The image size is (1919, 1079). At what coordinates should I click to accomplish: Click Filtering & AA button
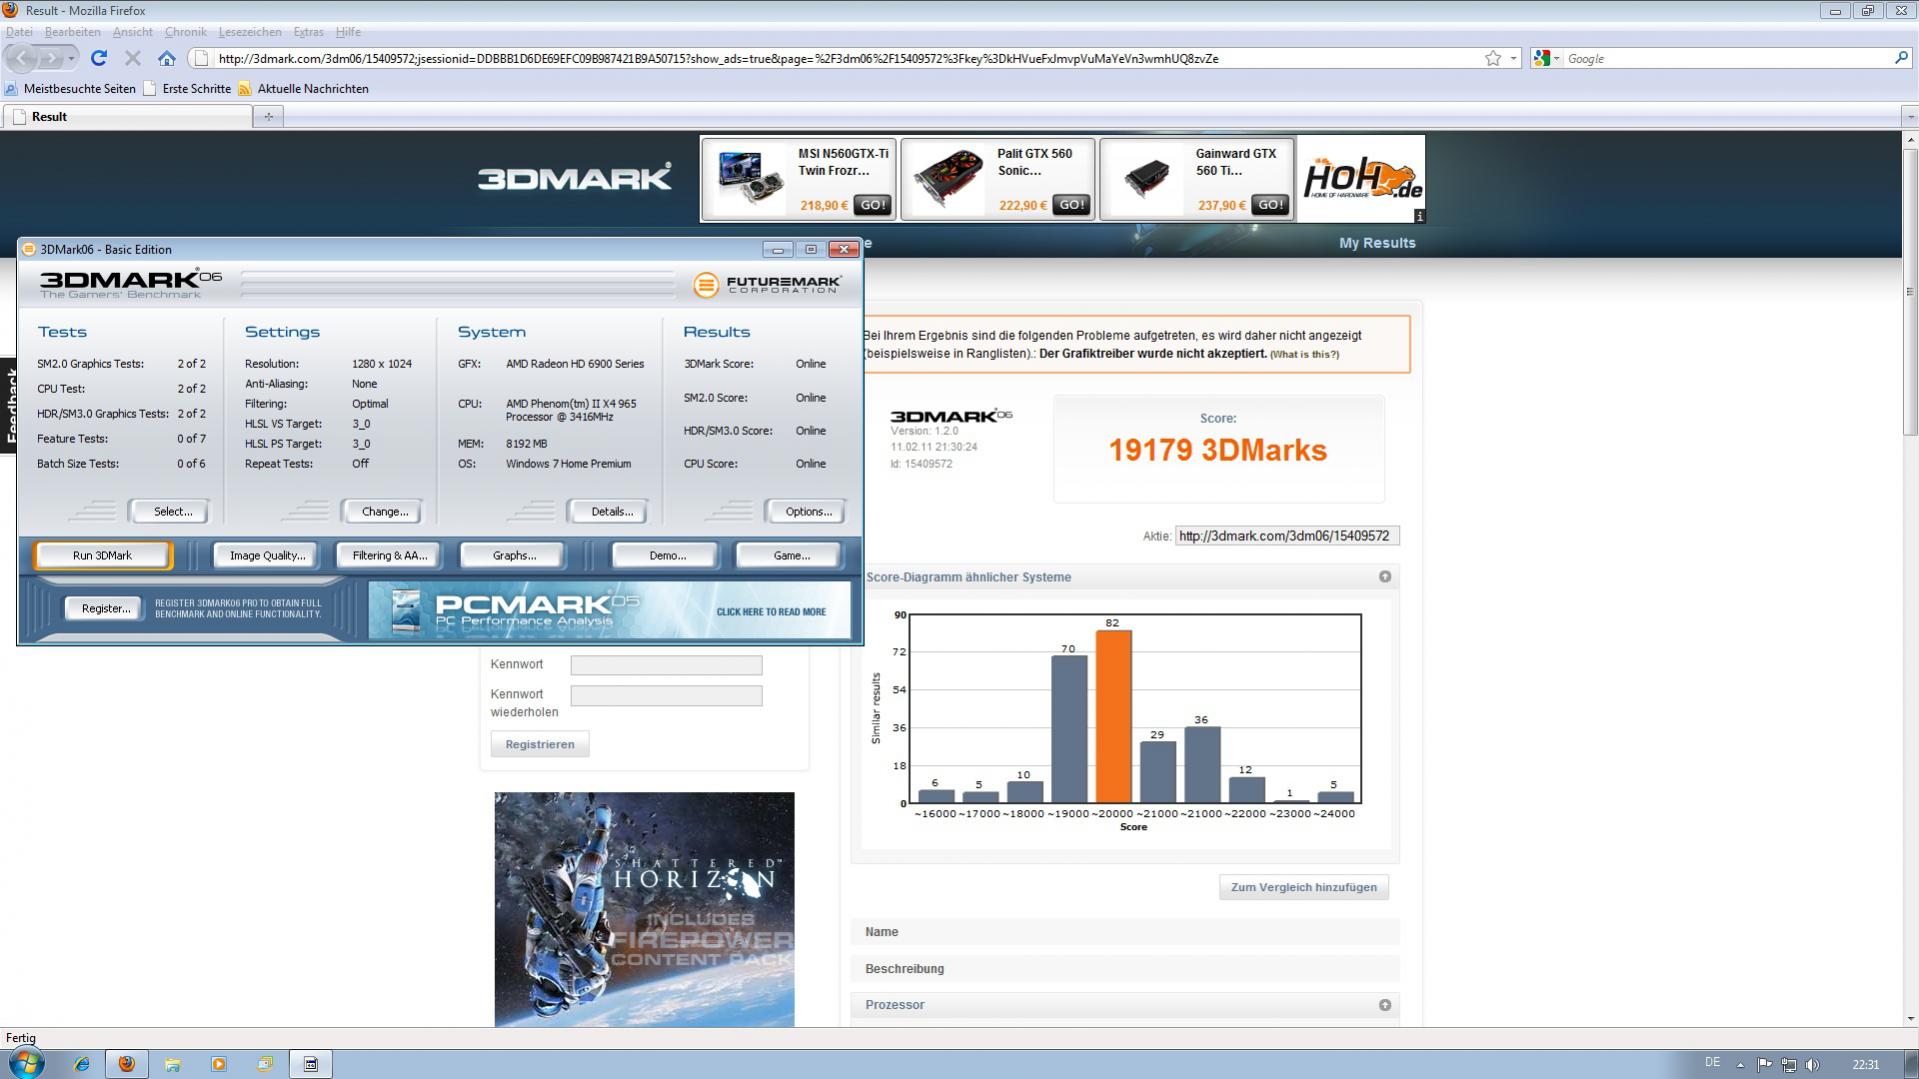pyautogui.click(x=389, y=556)
